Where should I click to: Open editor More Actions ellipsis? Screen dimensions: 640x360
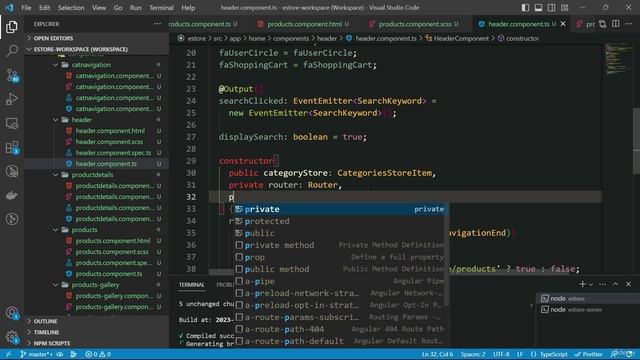pyautogui.click(x=629, y=24)
